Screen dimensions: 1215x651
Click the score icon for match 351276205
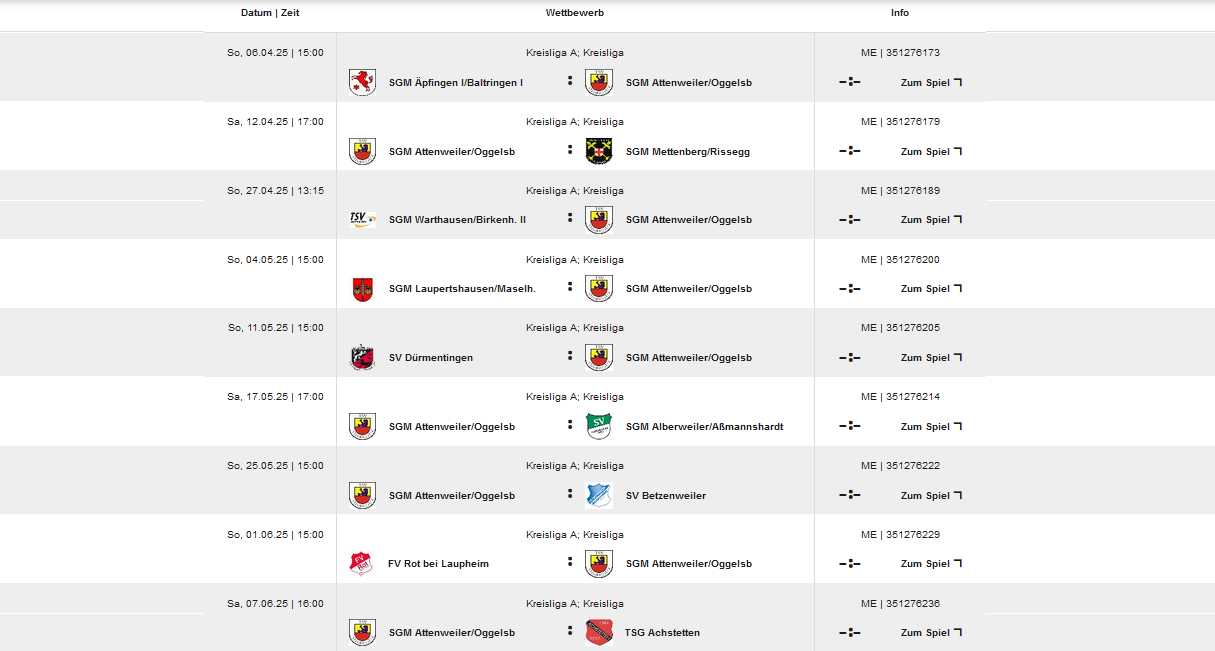pos(849,357)
